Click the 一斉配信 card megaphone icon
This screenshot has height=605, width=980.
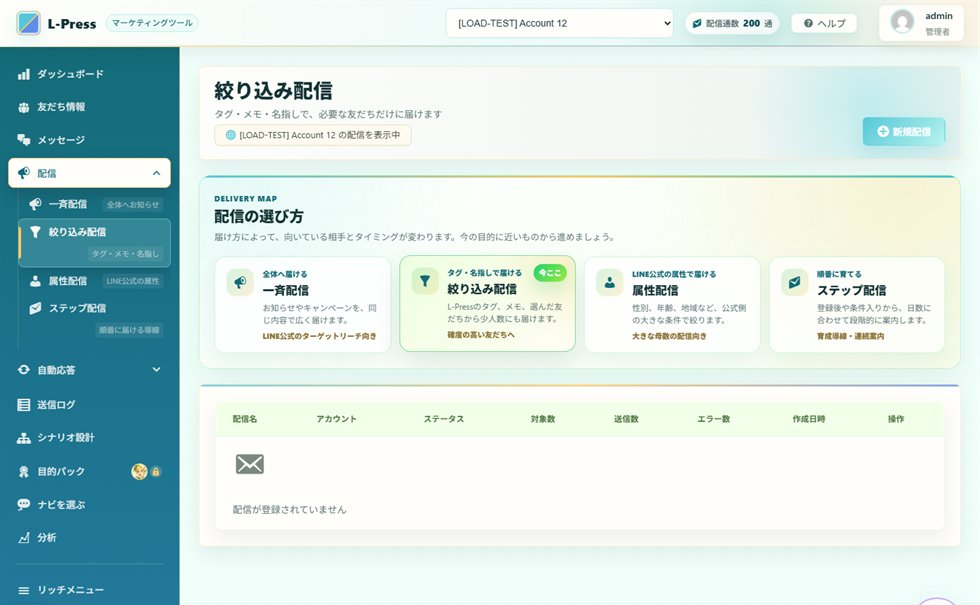(x=240, y=282)
